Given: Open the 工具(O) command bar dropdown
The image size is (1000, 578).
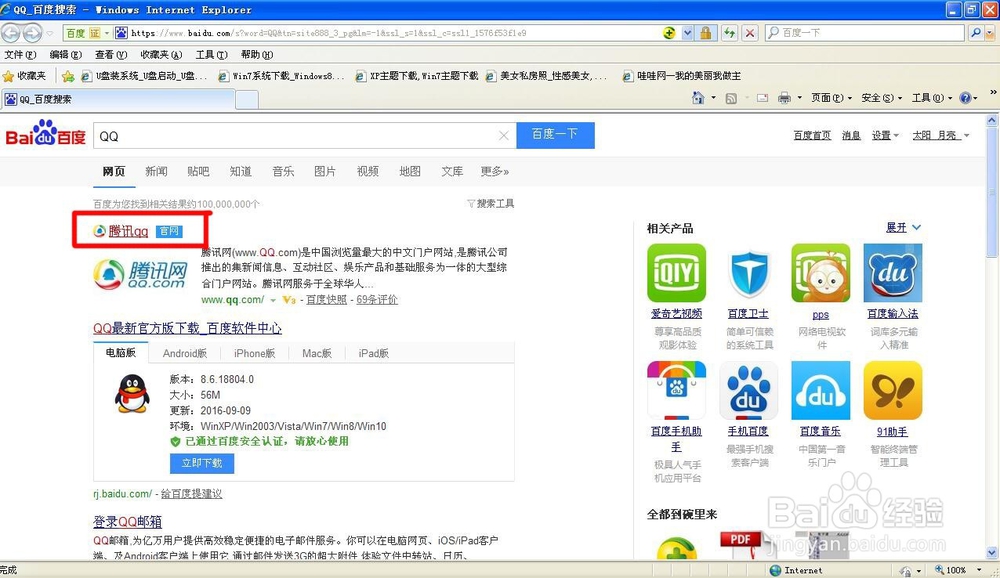Looking at the screenshot, I should [932, 98].
